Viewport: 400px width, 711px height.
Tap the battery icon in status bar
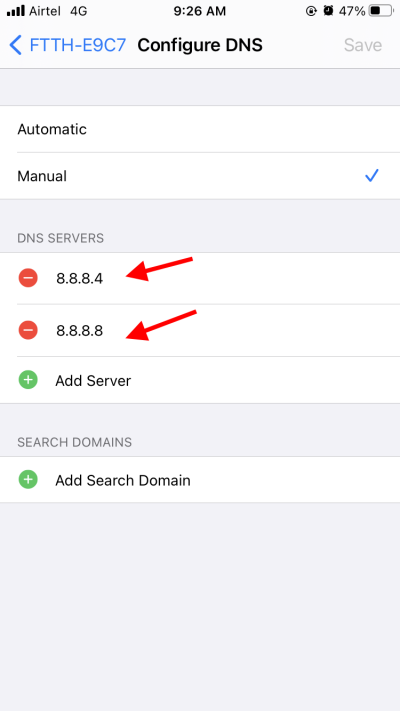[381, 11]
